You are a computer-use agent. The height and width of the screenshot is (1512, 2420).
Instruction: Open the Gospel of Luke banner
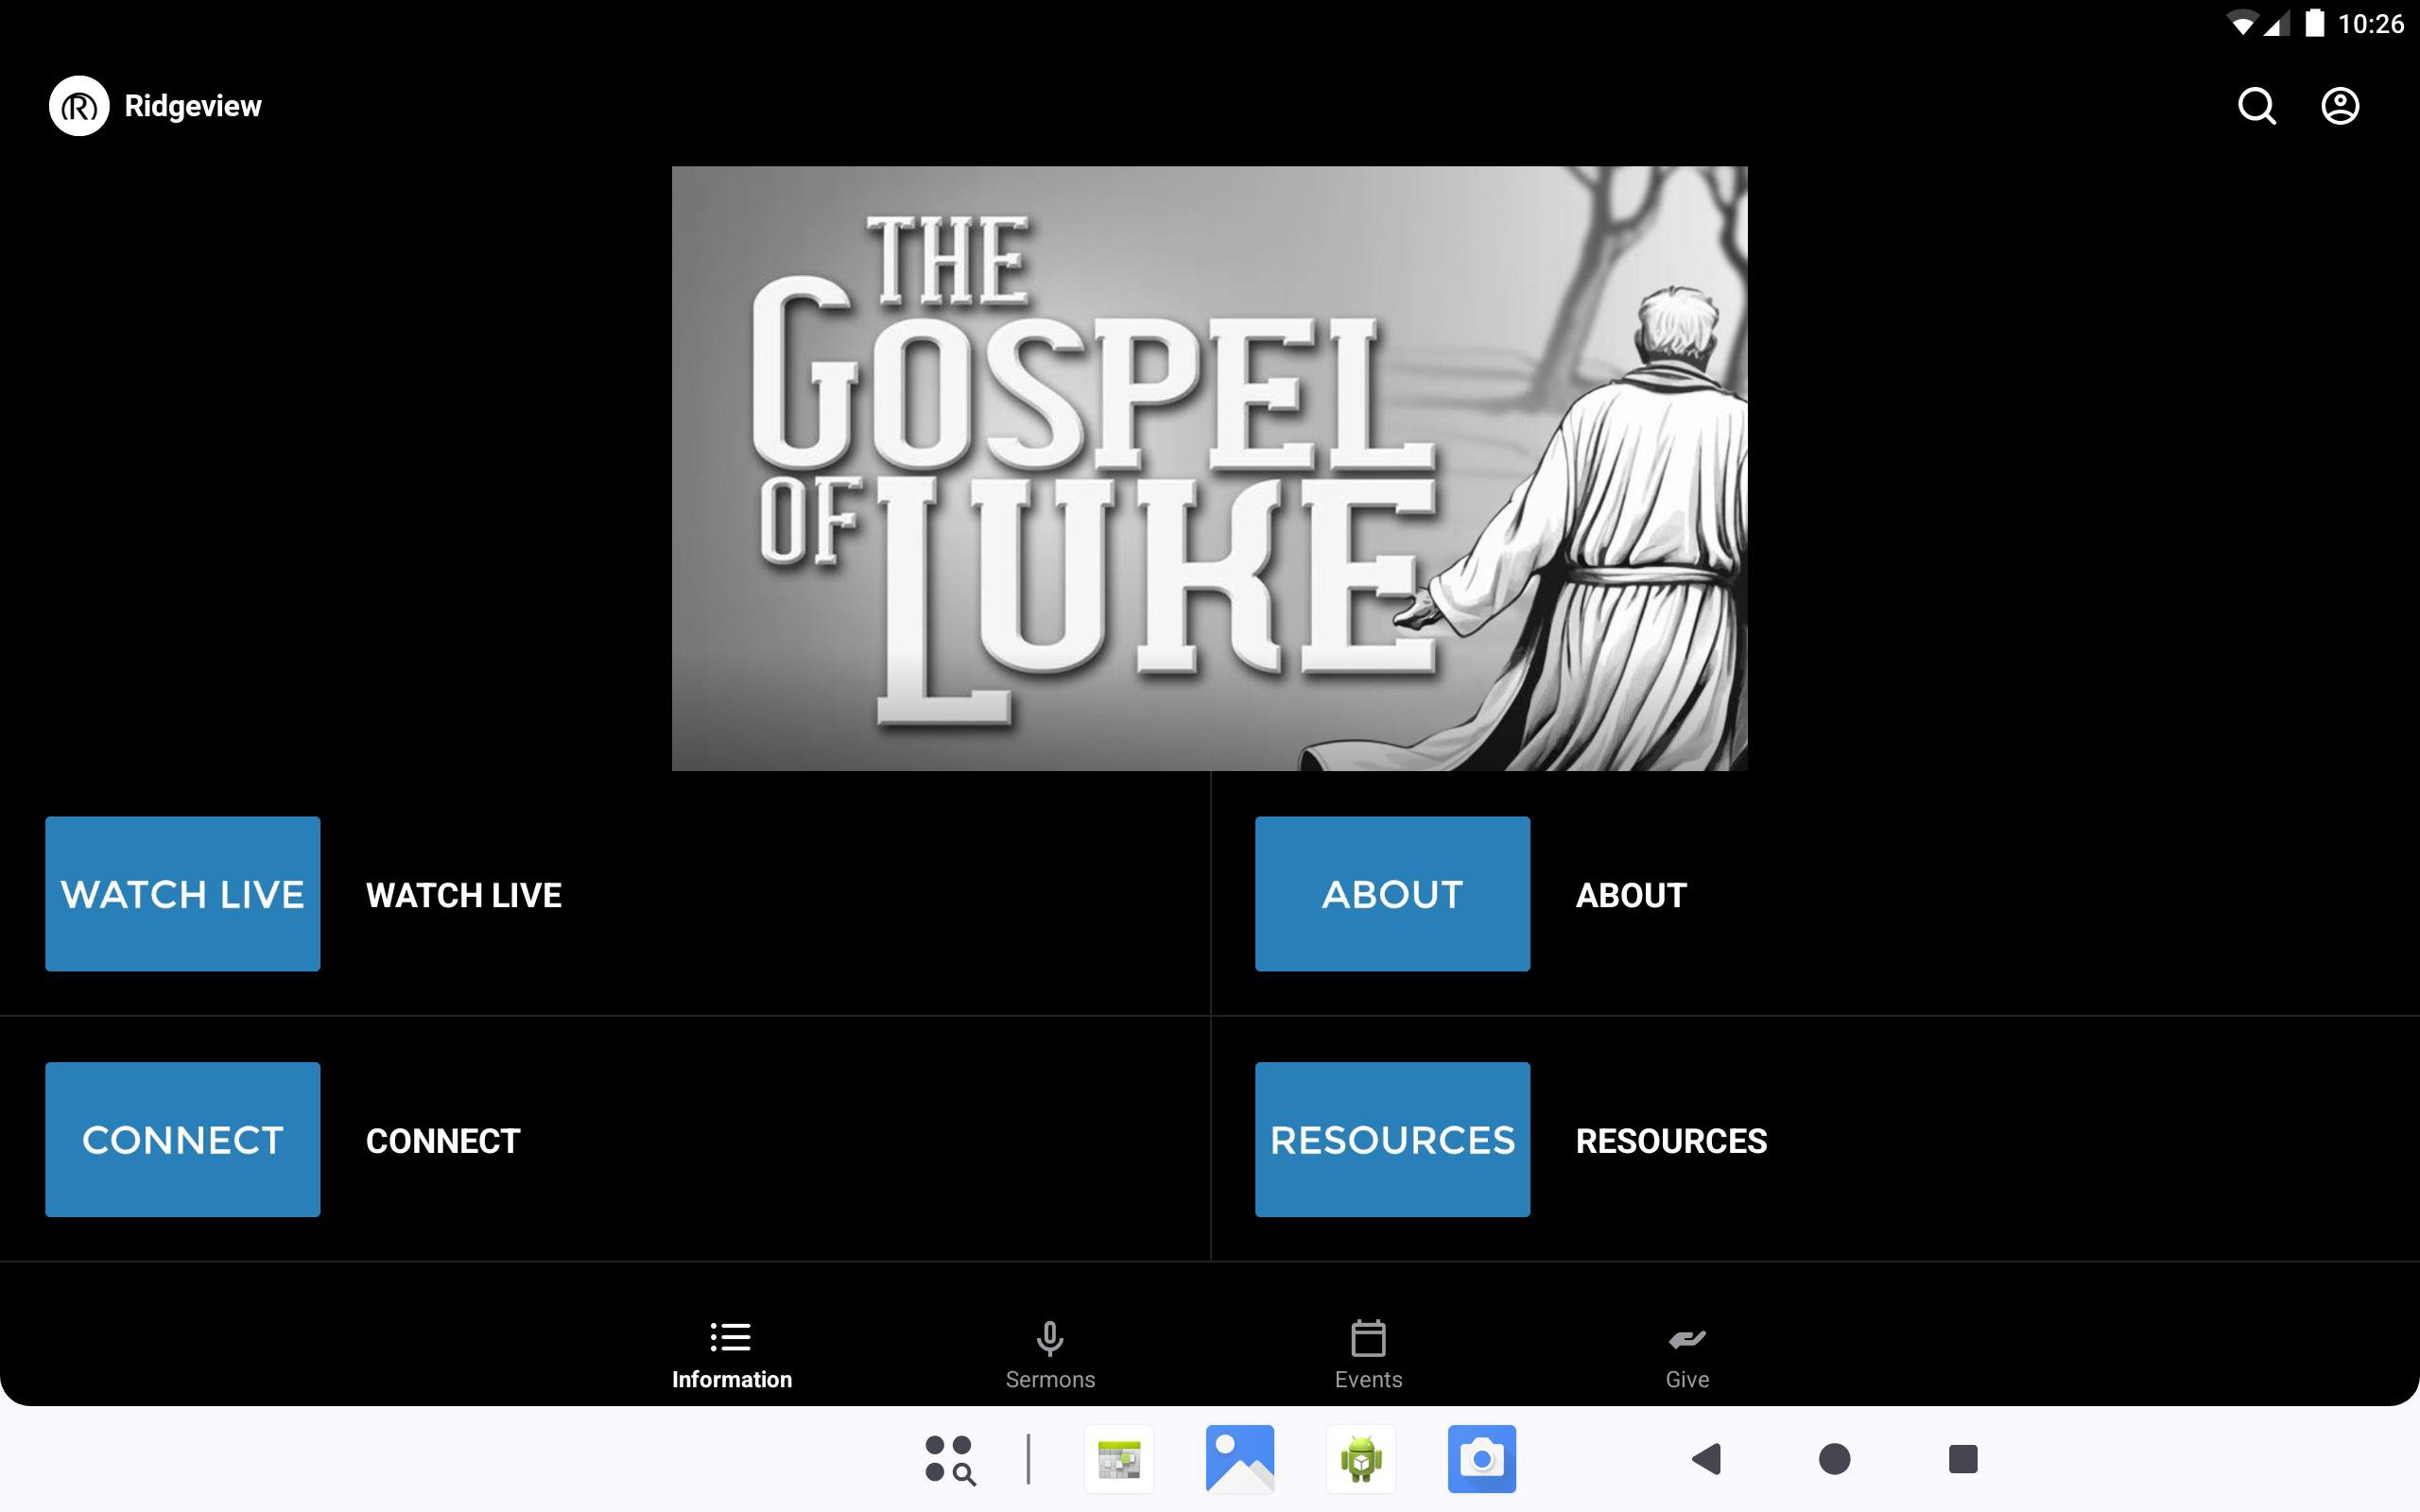click(1209, 468)
